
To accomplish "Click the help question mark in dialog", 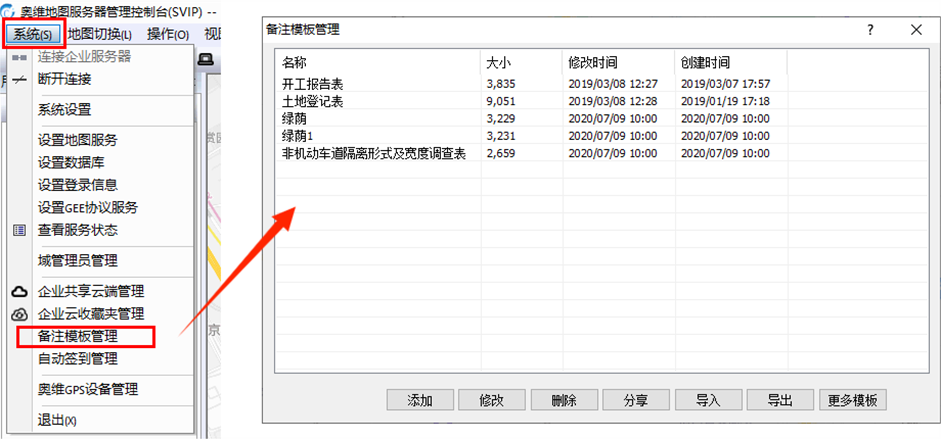I will point(870,30).
